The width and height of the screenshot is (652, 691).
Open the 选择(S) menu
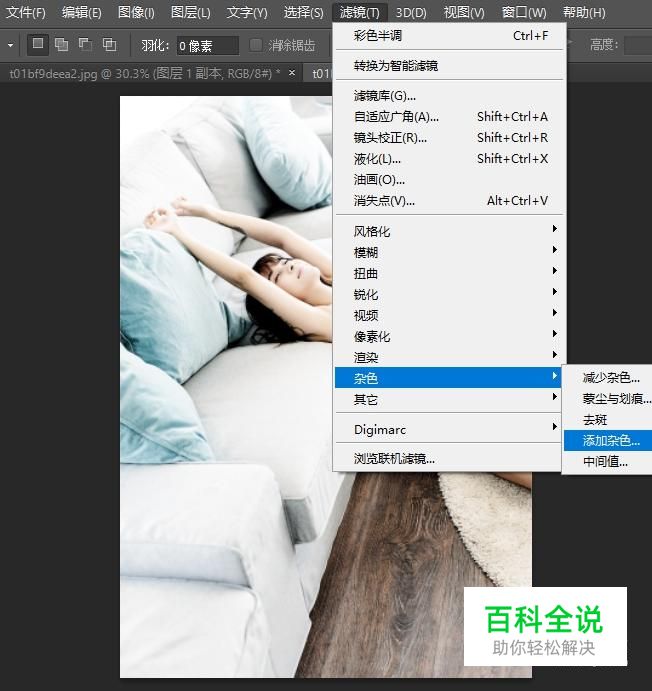tap(303, 12)
